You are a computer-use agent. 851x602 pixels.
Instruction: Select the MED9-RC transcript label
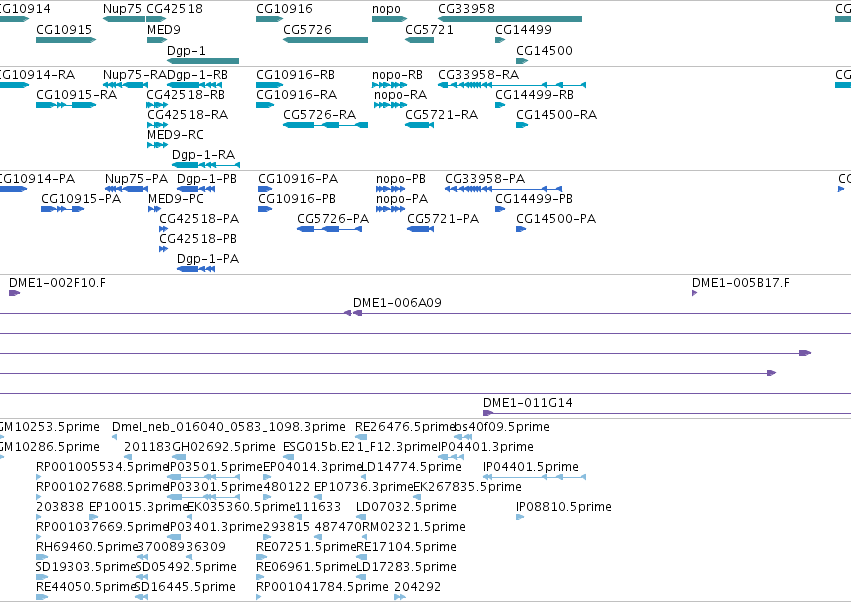point(175,135)
